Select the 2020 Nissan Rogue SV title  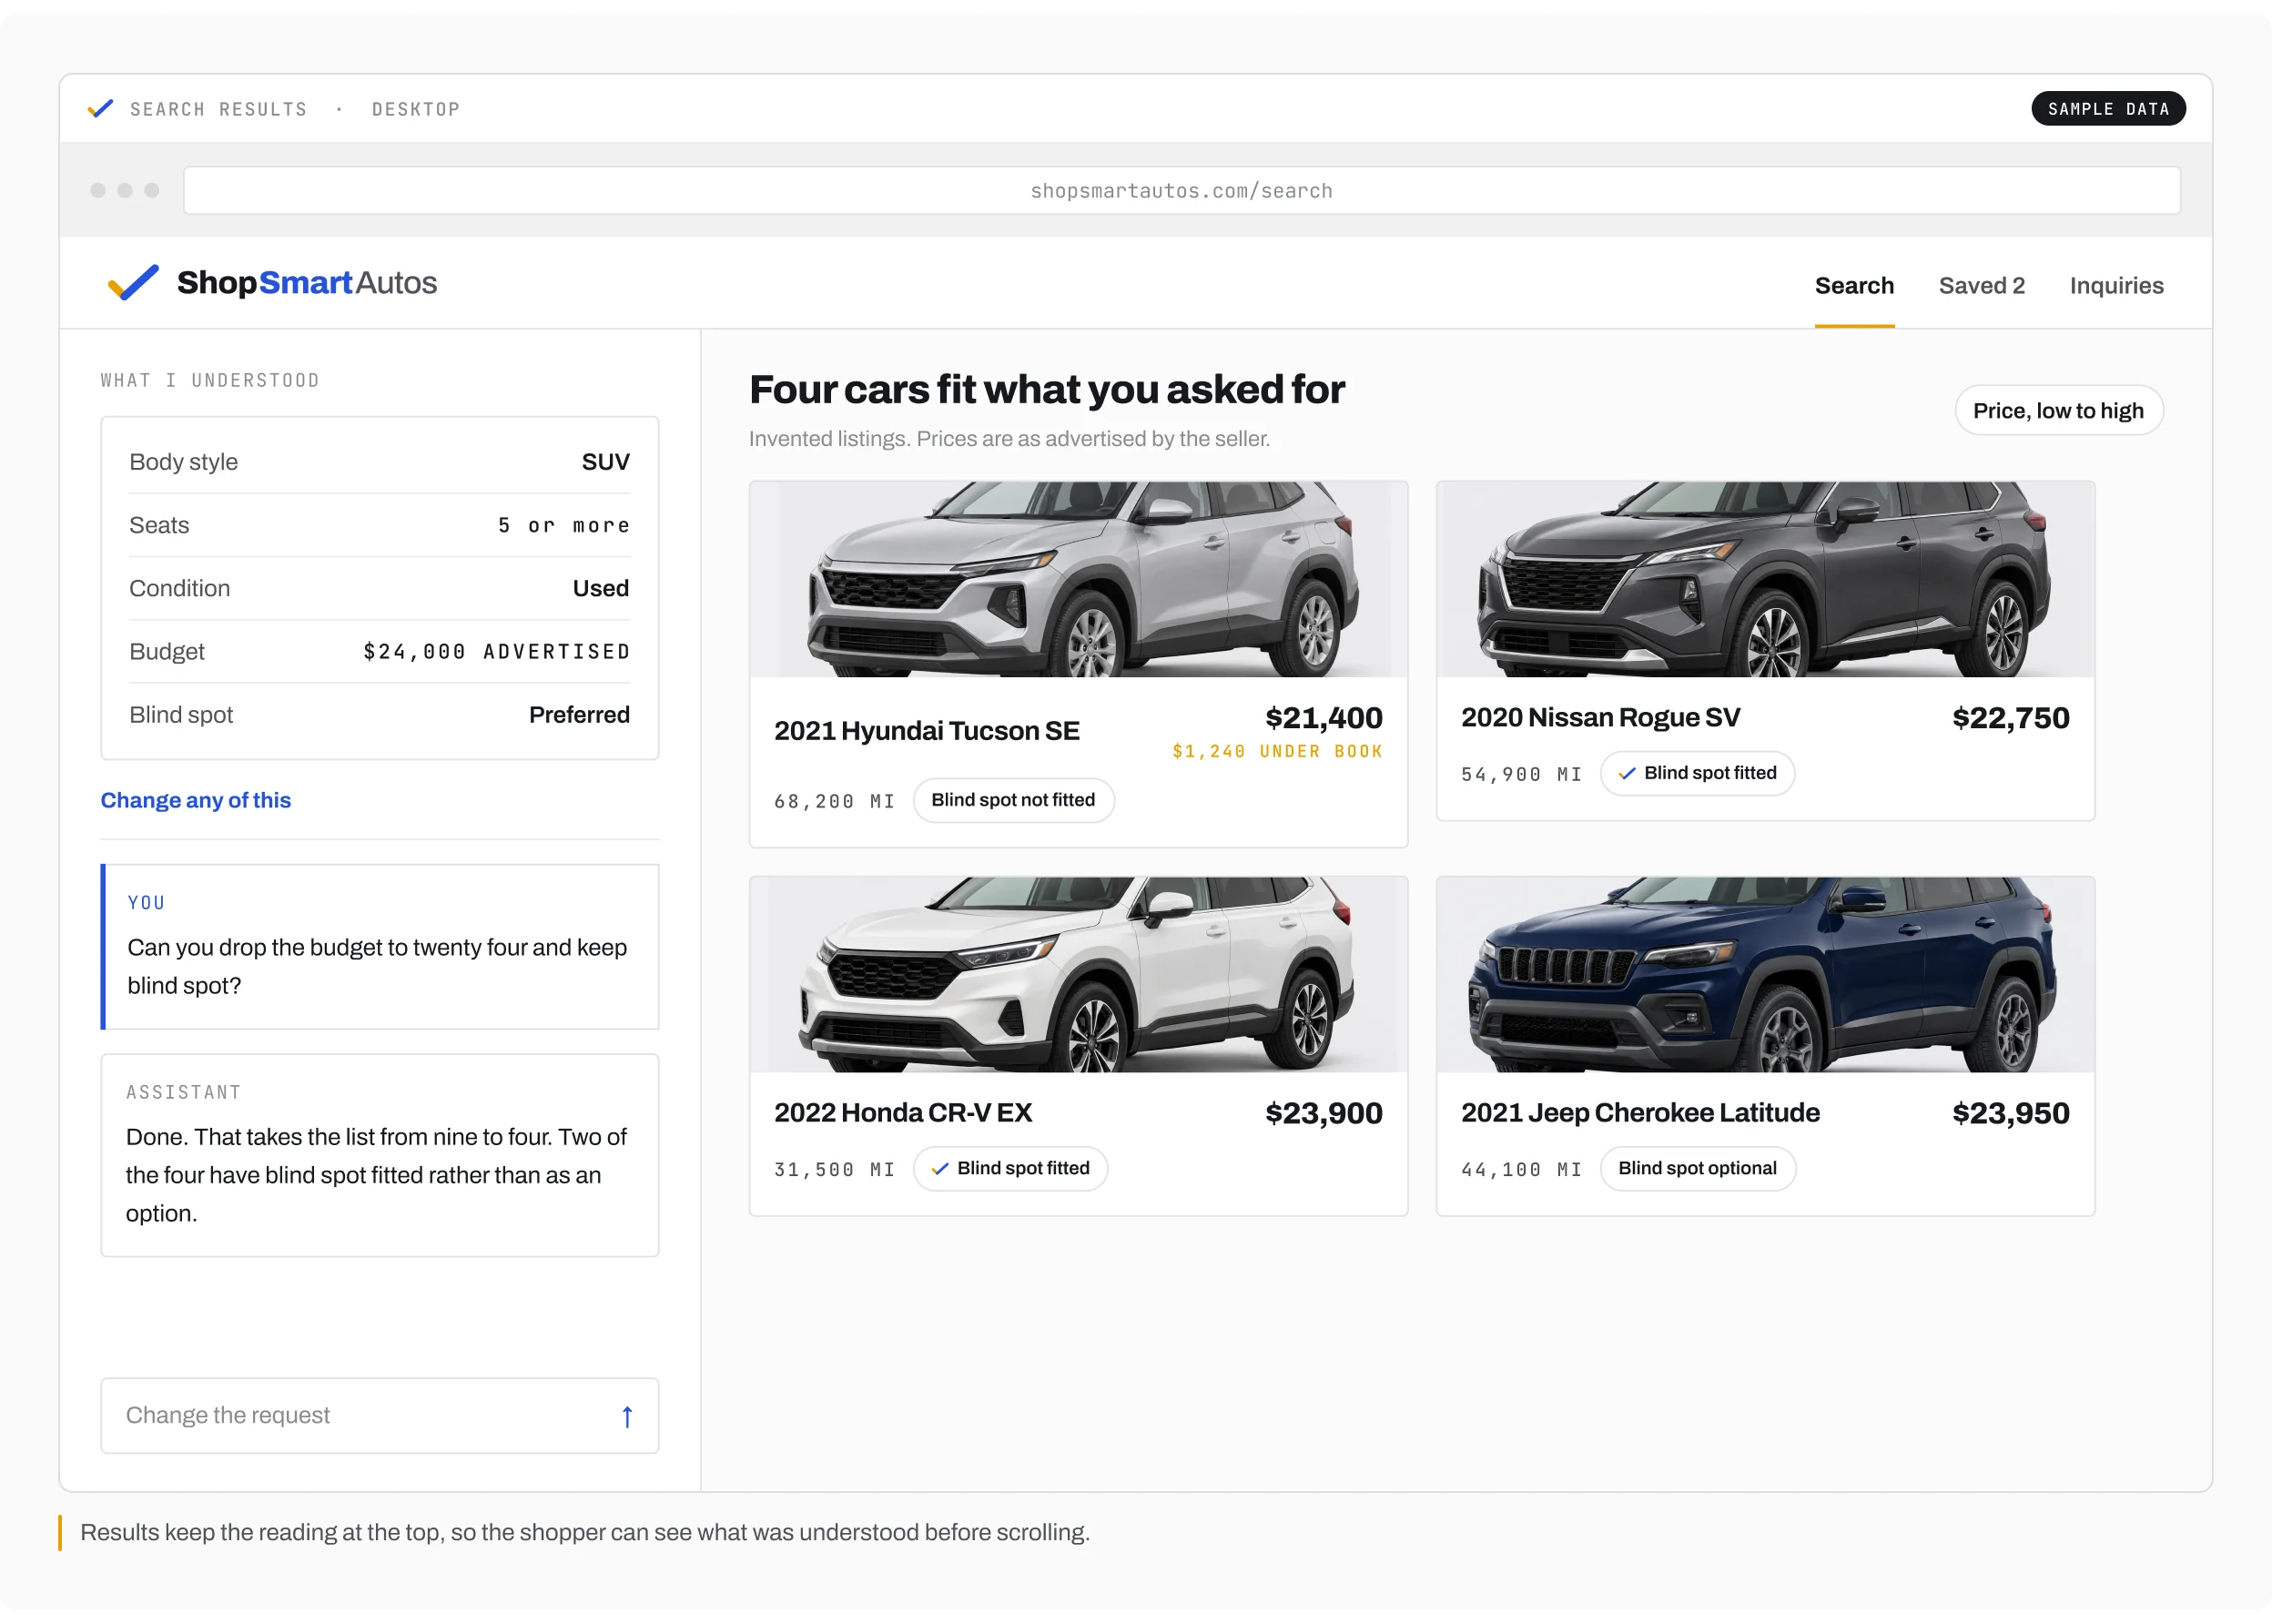tap(1601, 718)
